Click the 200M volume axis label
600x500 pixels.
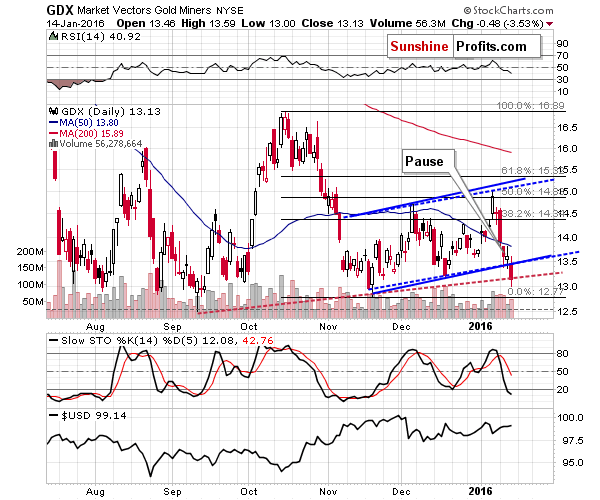click(x=30, y=252)
